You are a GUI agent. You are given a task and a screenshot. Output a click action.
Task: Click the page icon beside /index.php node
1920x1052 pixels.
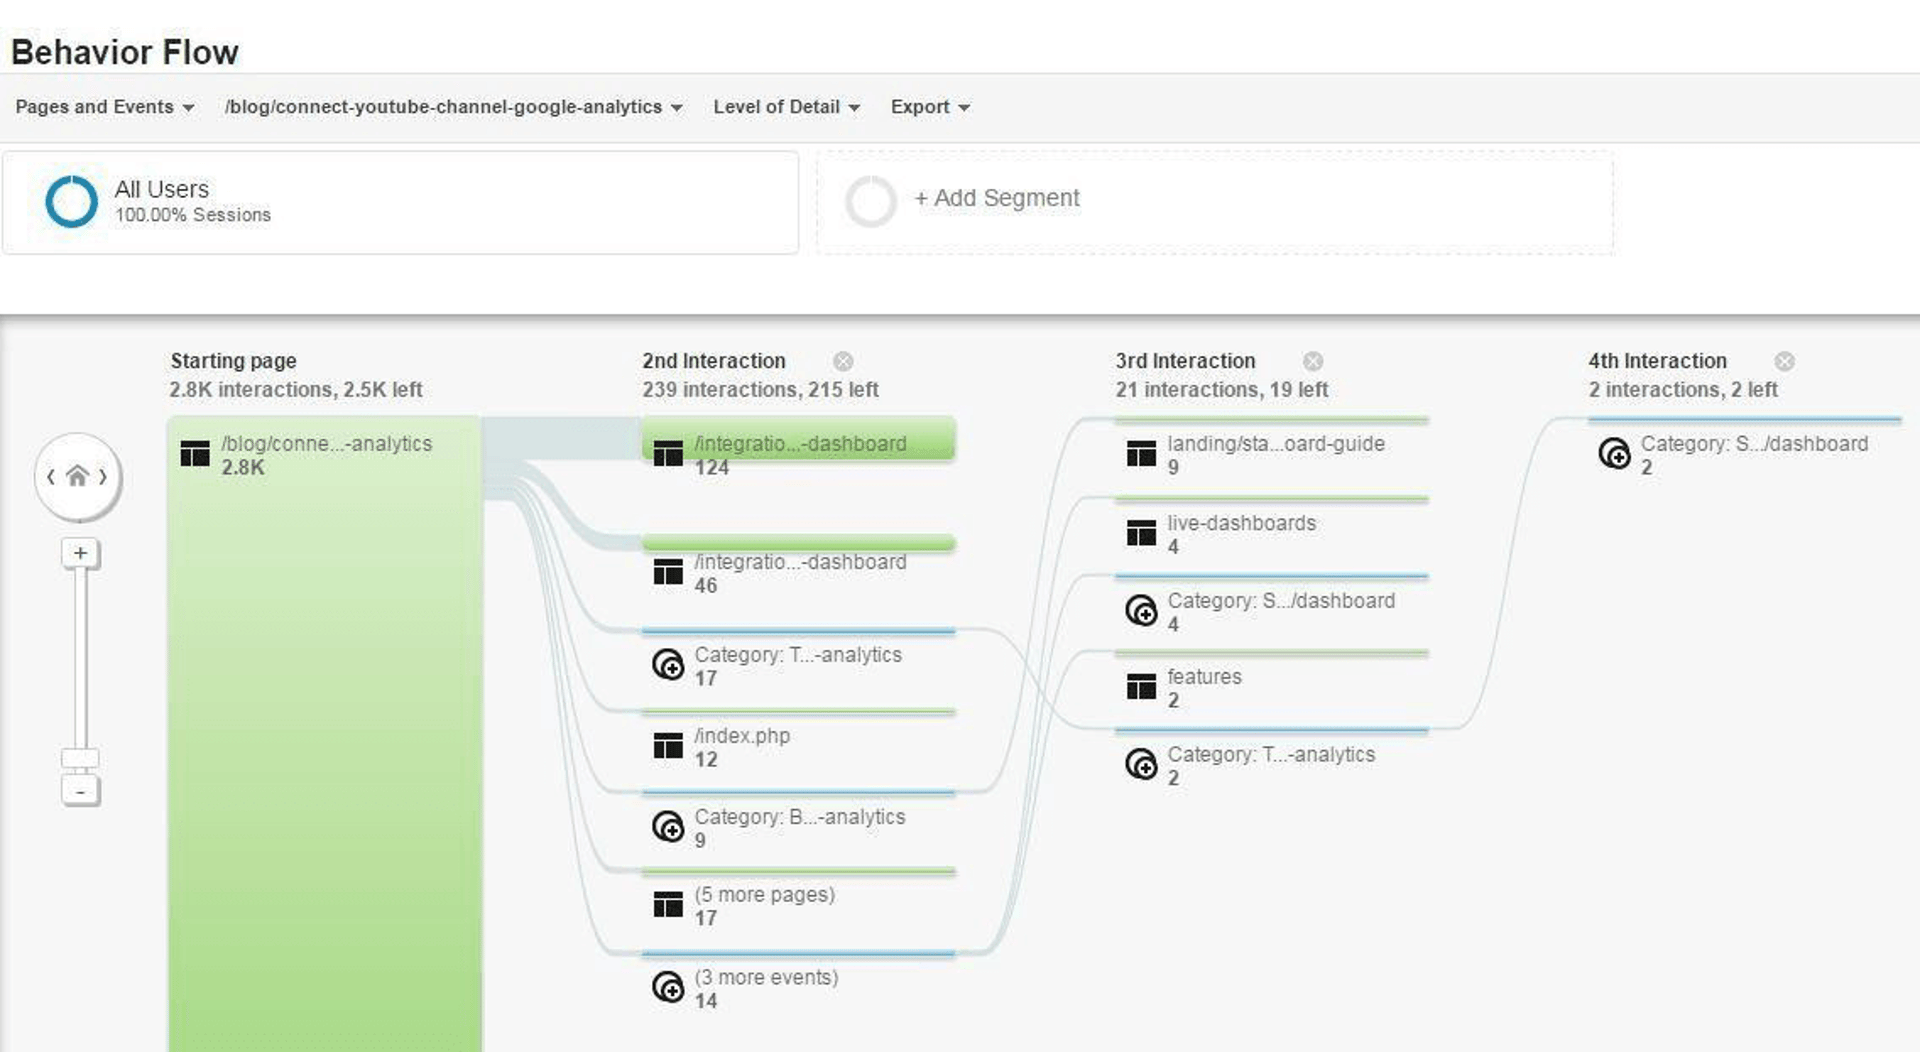tap(668, 746)
